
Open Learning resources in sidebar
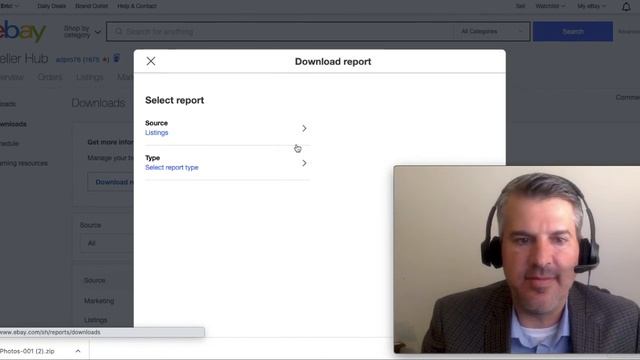pos(24,163)
